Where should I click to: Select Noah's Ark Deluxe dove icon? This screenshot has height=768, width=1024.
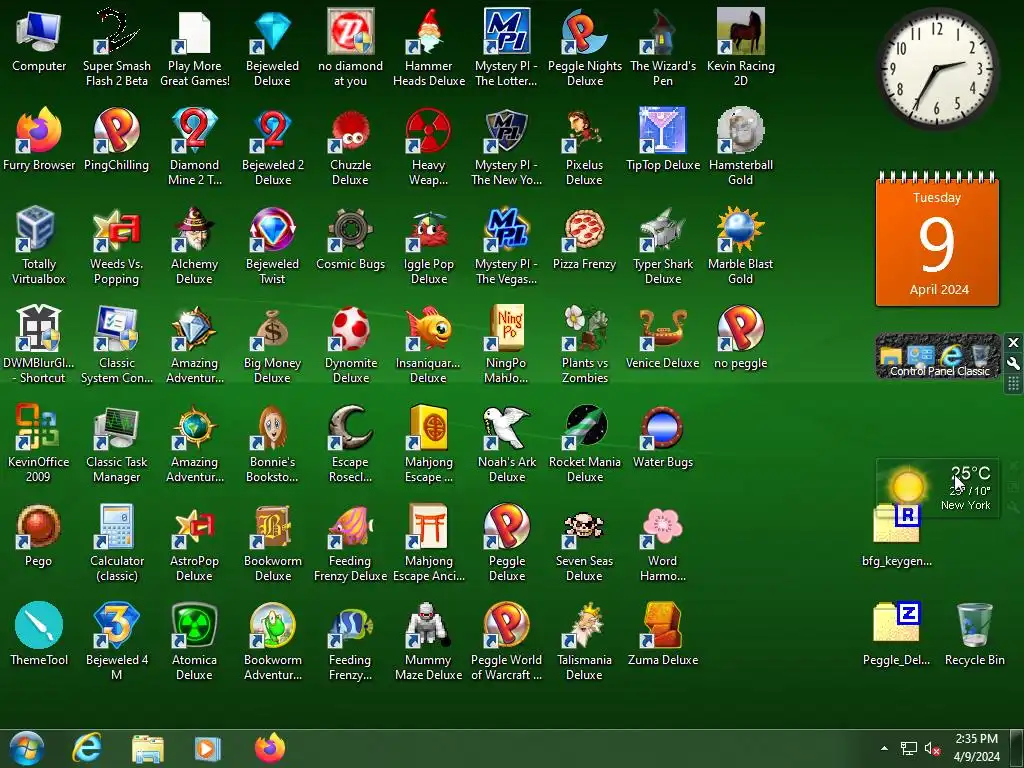tap(506, 428)
